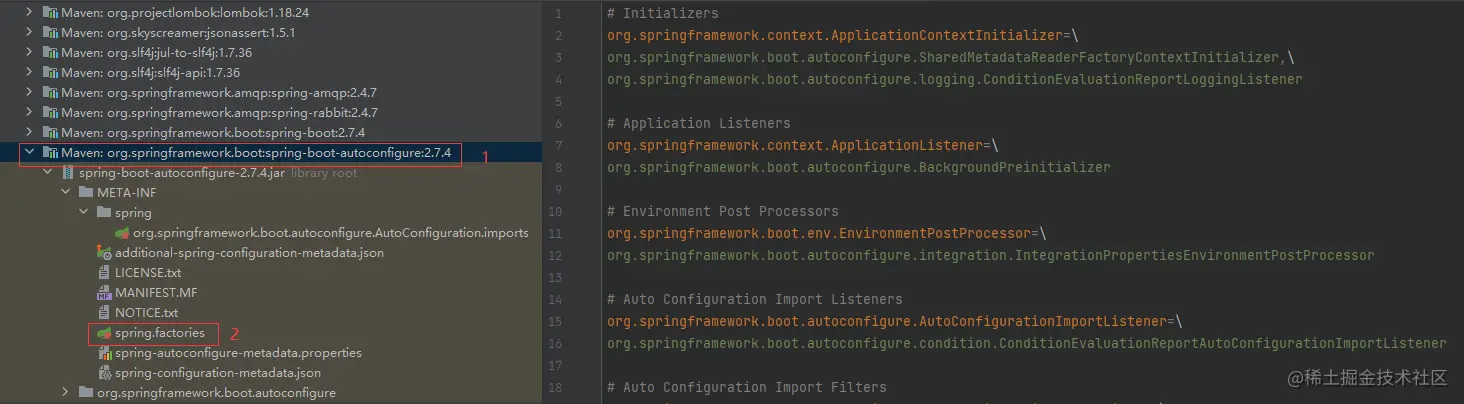Image resolution: width=1464 pixels, height=404 pixels.
Task: Click the MANIFEST.MF file icon
Action: (105, 293)
